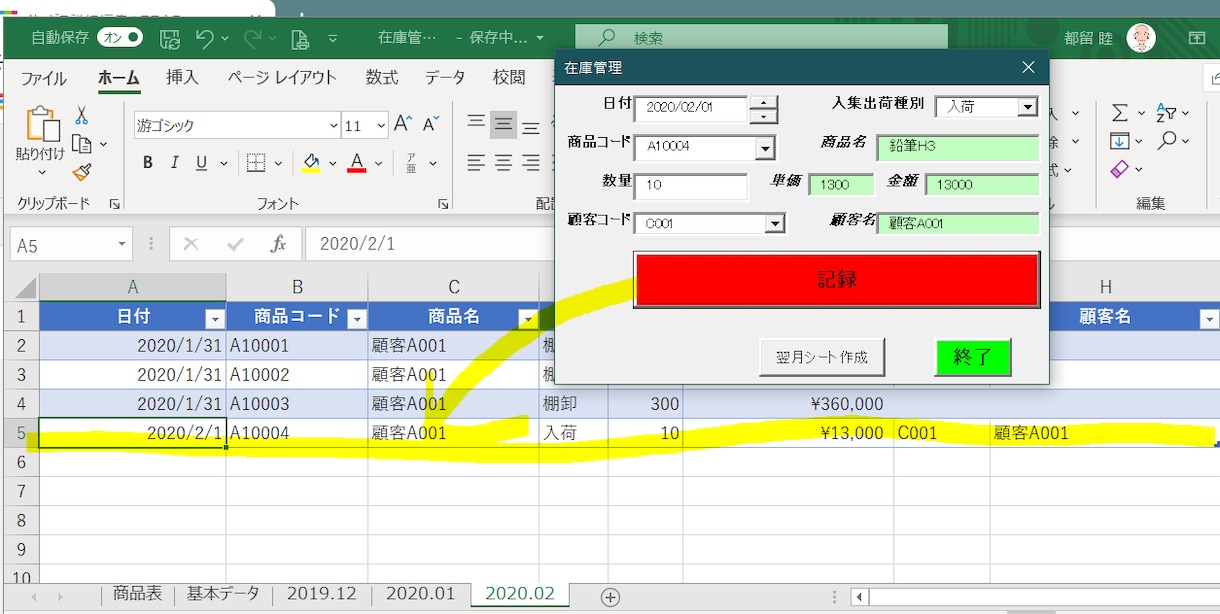Screen dimensions: 1220x614
Task: Apply top vertical alignment
Action: (x=477, y=124)
